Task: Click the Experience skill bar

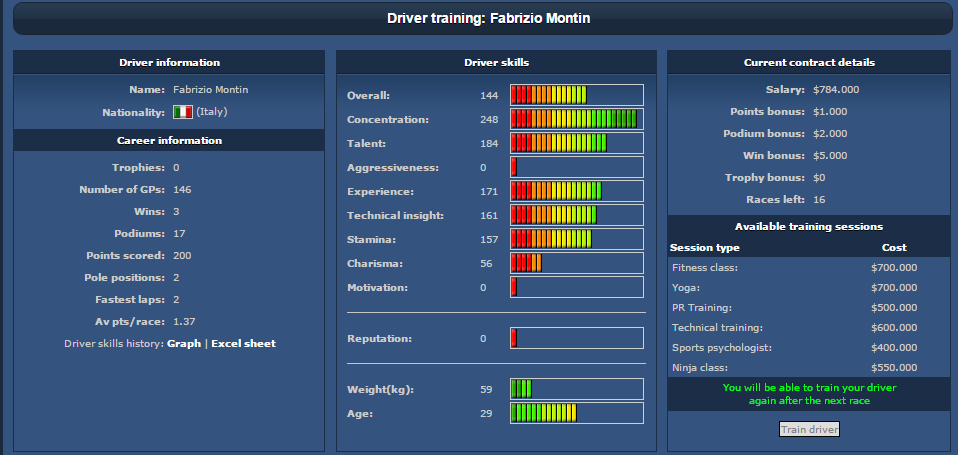Action: [577, 191]
